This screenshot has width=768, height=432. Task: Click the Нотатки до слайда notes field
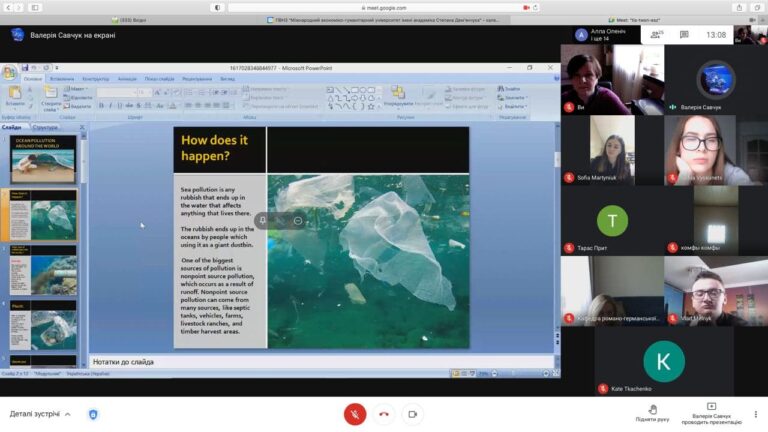click(322, 362)
